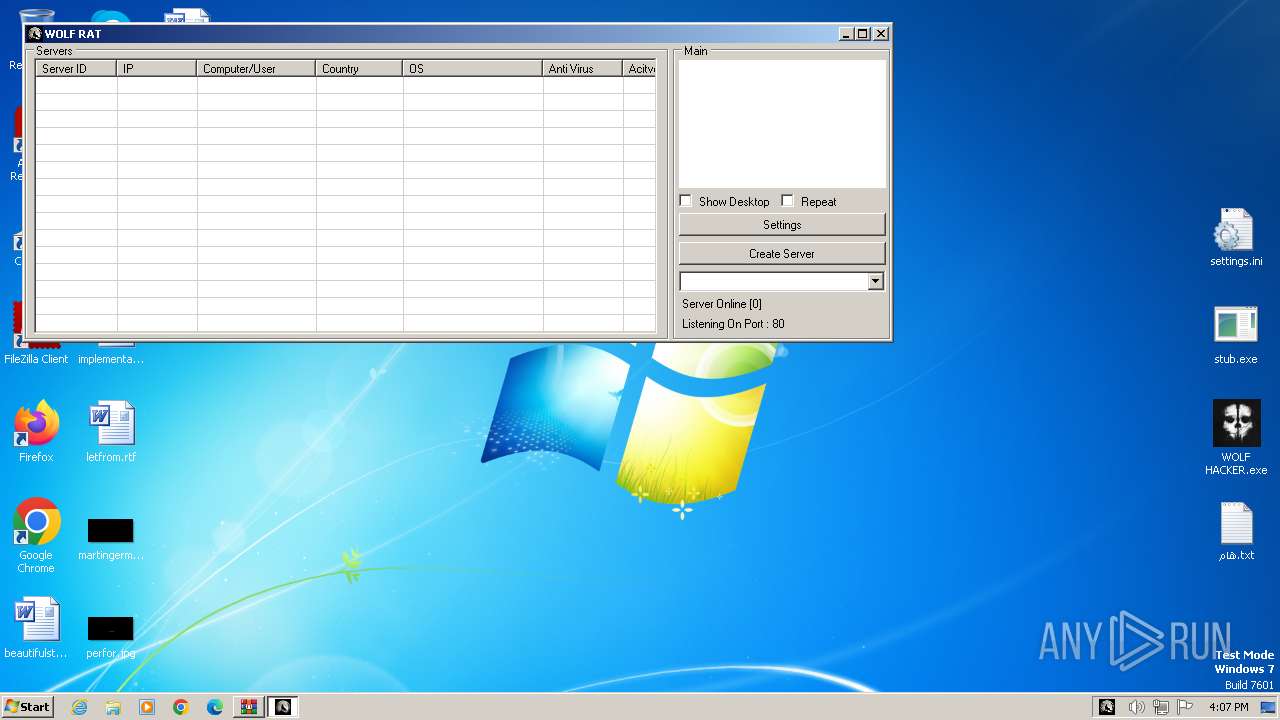Enable the Repeat checkbox

[x=788, y=201]
